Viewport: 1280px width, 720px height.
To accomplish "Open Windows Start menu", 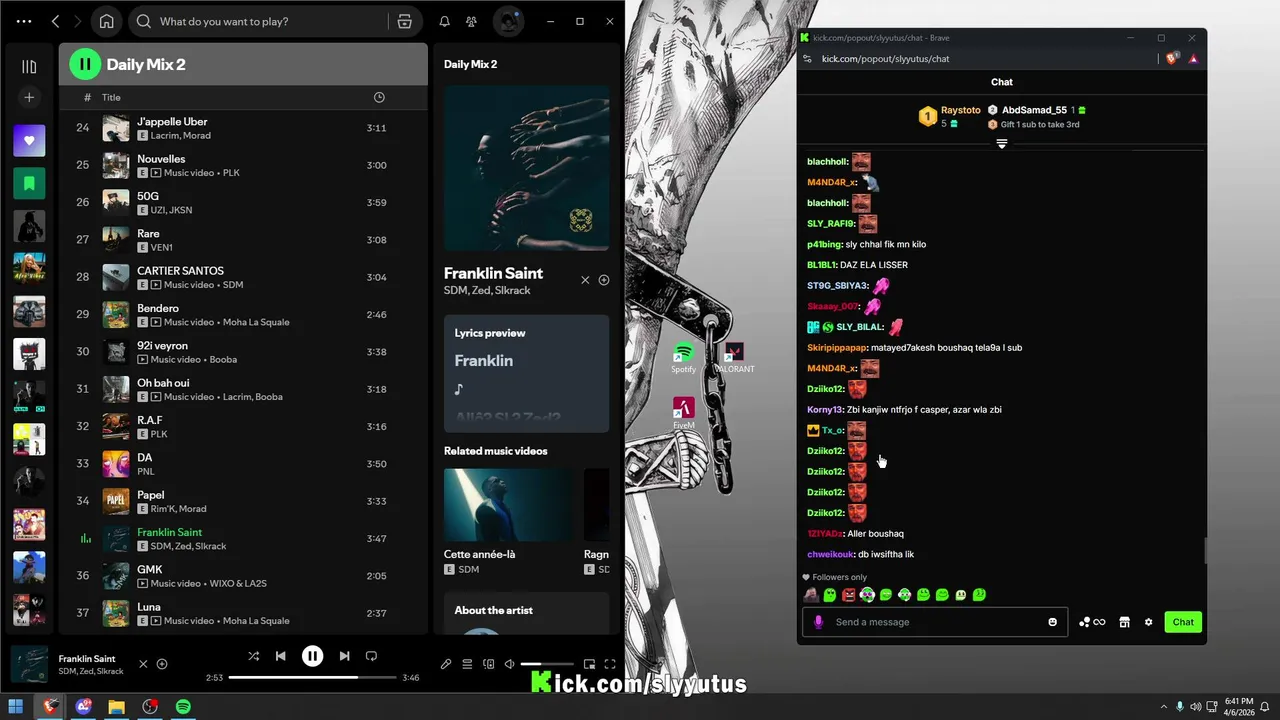I will coord(16,707).
